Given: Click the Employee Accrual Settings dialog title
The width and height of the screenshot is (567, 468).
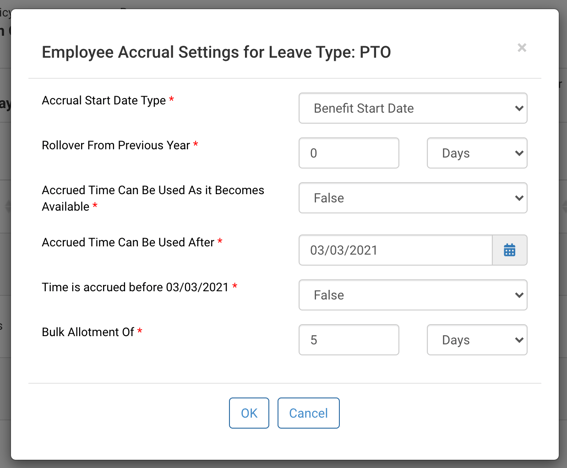Looking at the screenshot, I should 216,52.
